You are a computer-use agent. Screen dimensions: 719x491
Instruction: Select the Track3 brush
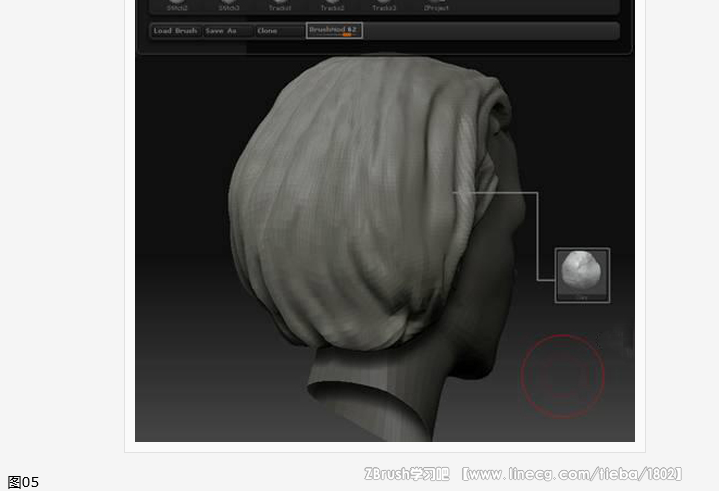pos(384,6)
